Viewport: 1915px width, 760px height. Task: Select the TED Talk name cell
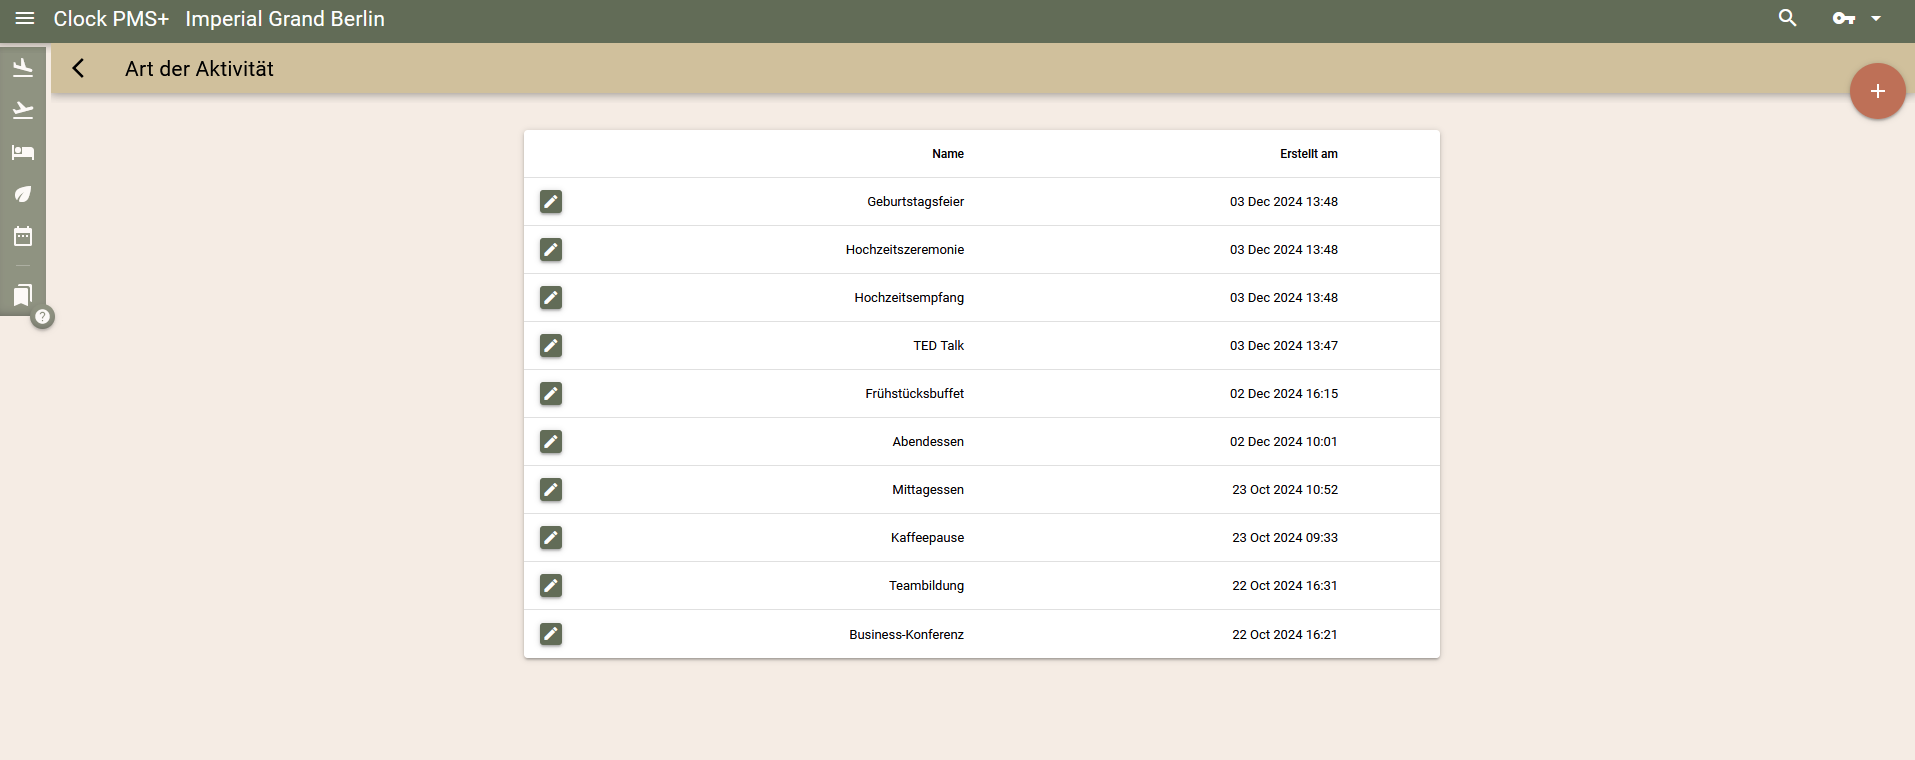(x=938, y=346)
